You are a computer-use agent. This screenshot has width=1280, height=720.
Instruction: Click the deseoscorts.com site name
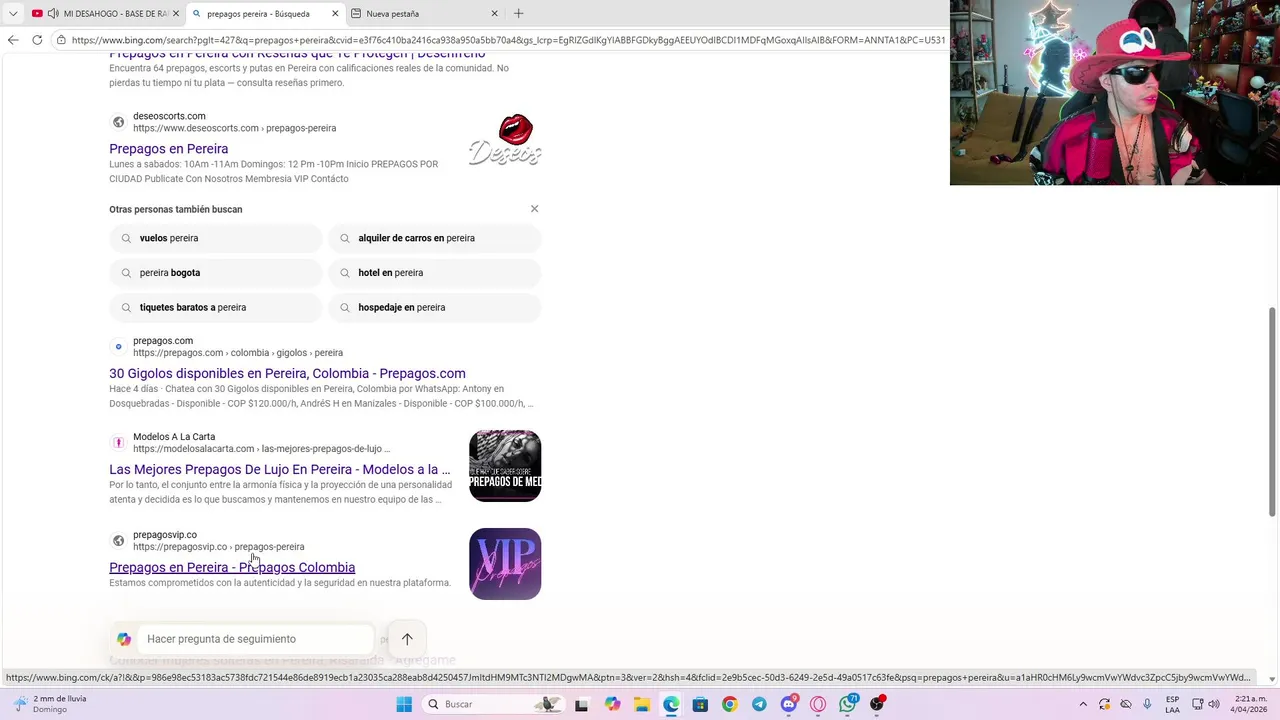[x=169, y=116]
